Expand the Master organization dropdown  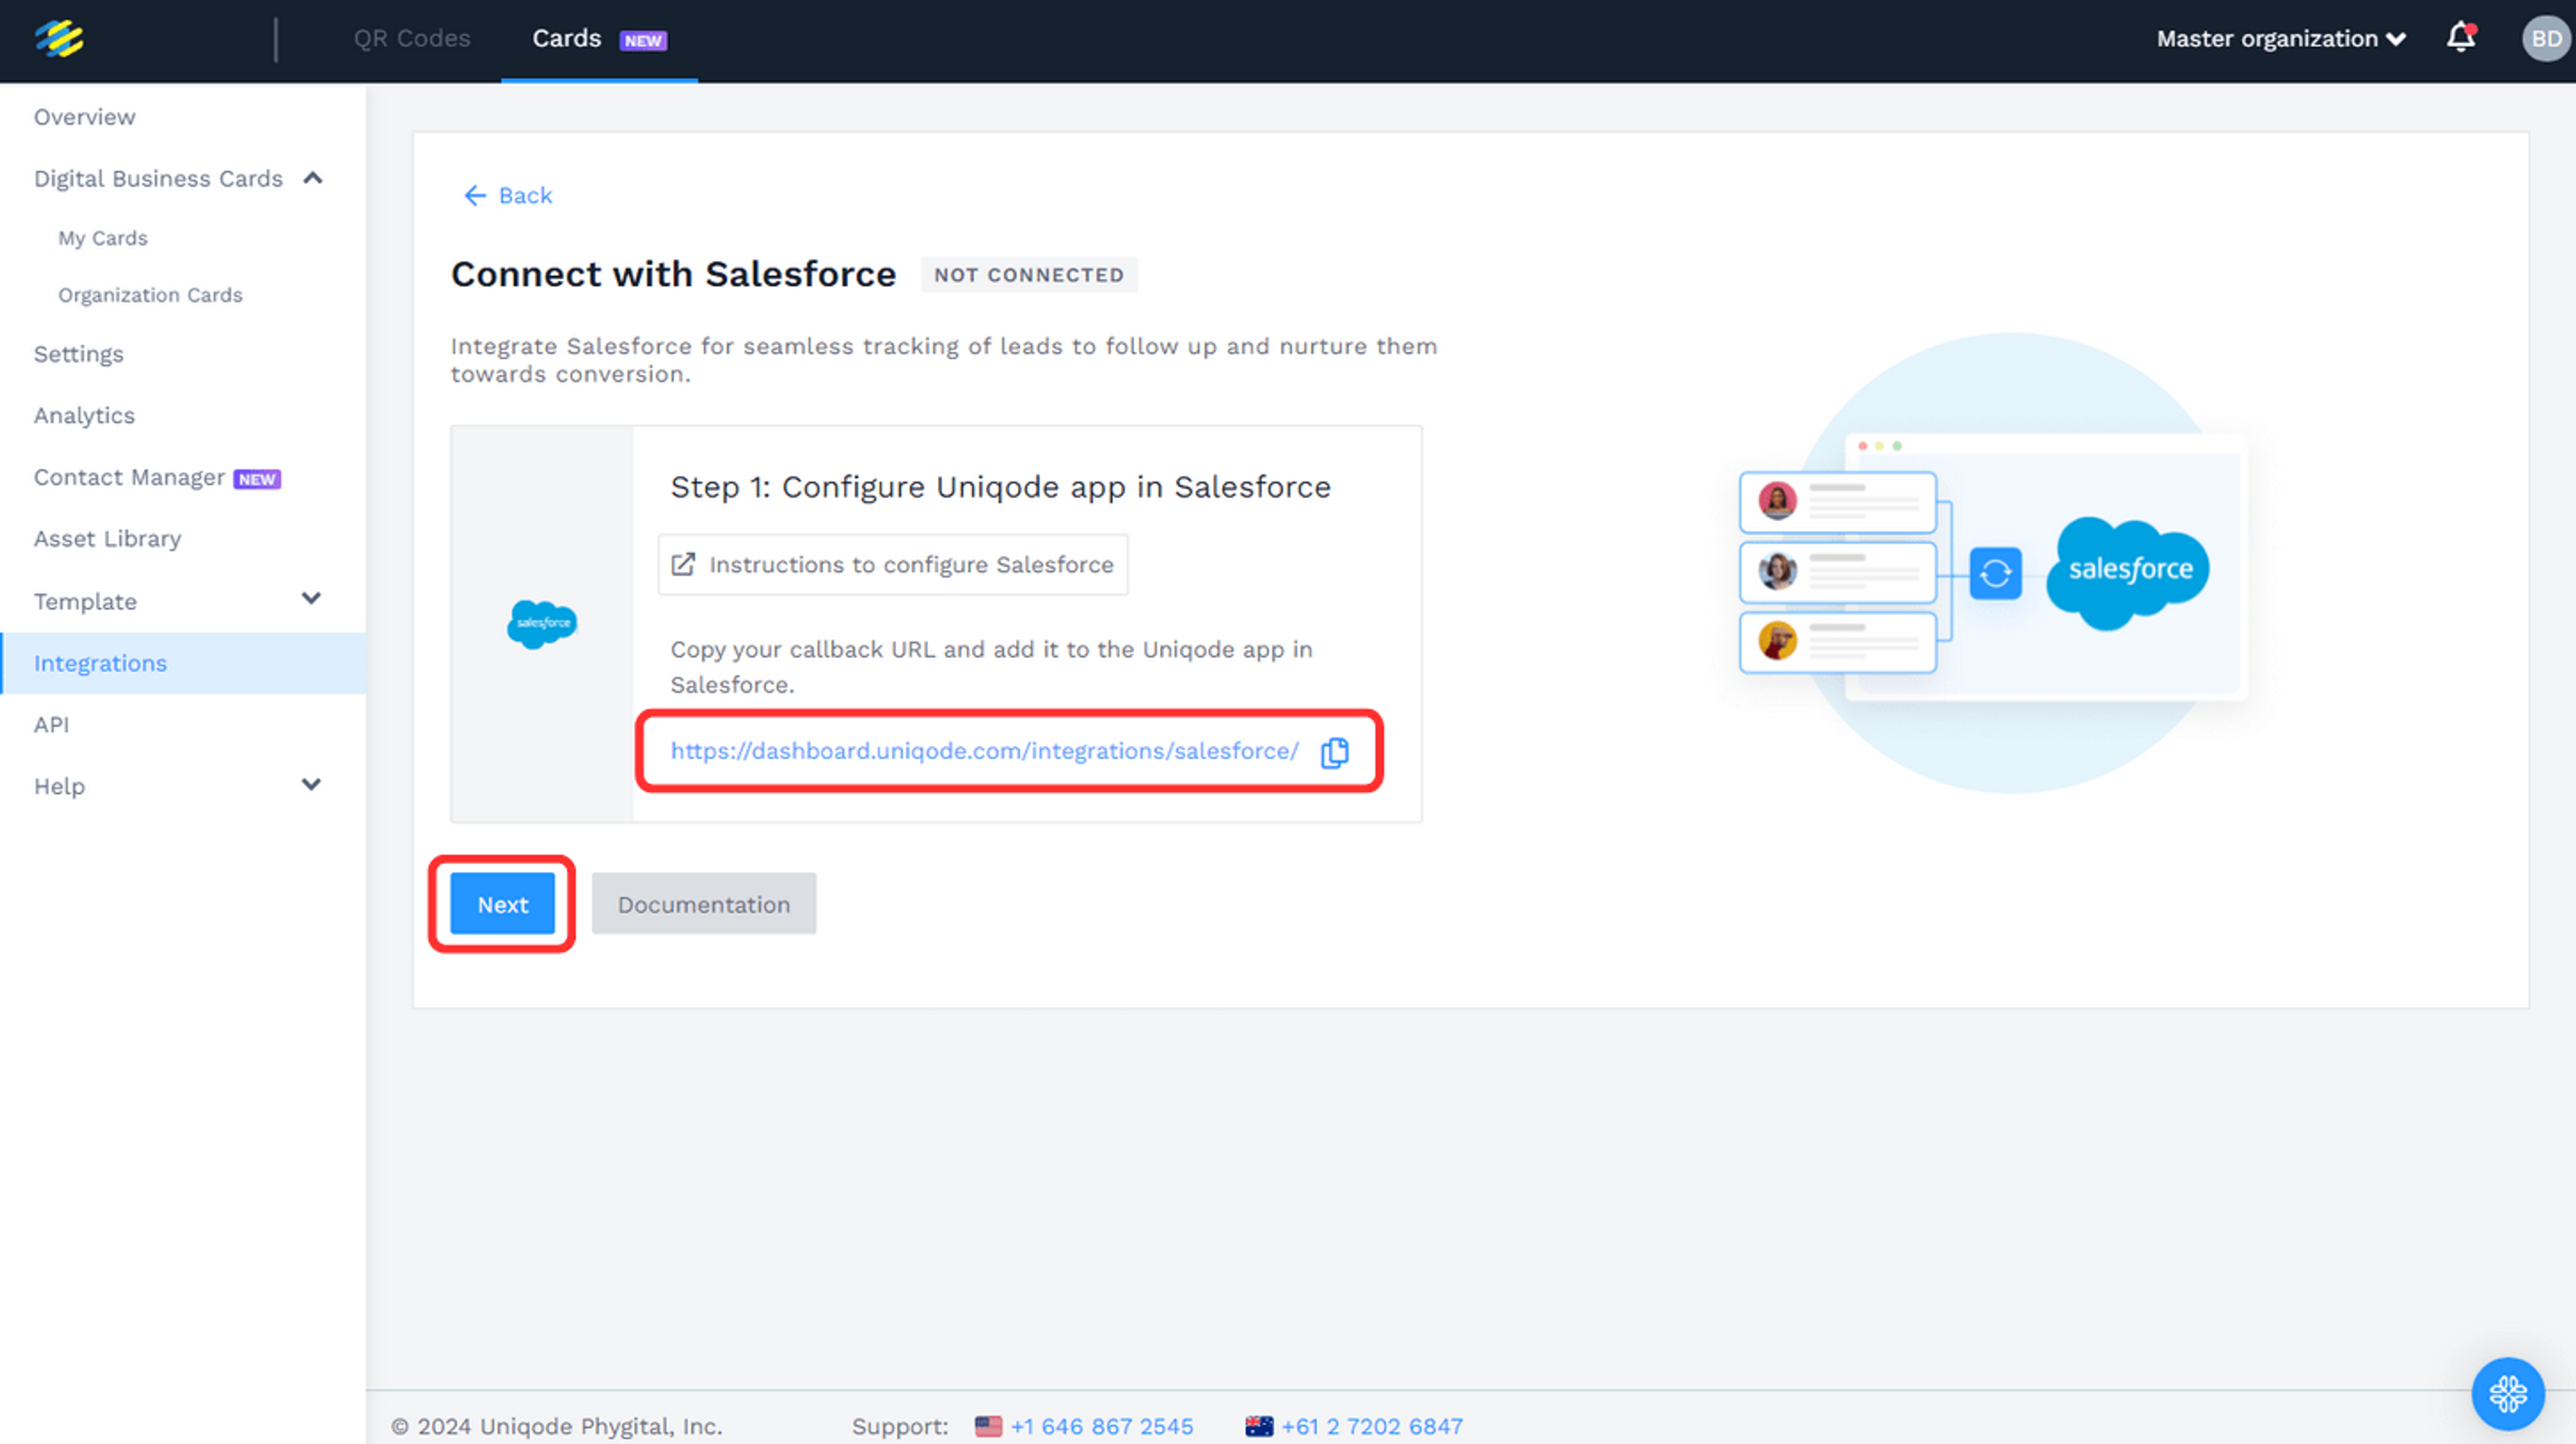click(2281, 39)
